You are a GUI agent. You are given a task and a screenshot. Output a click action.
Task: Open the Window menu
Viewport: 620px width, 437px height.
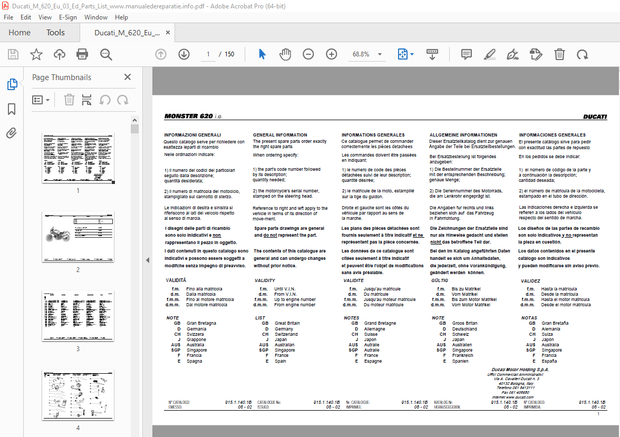click(96, 17)
